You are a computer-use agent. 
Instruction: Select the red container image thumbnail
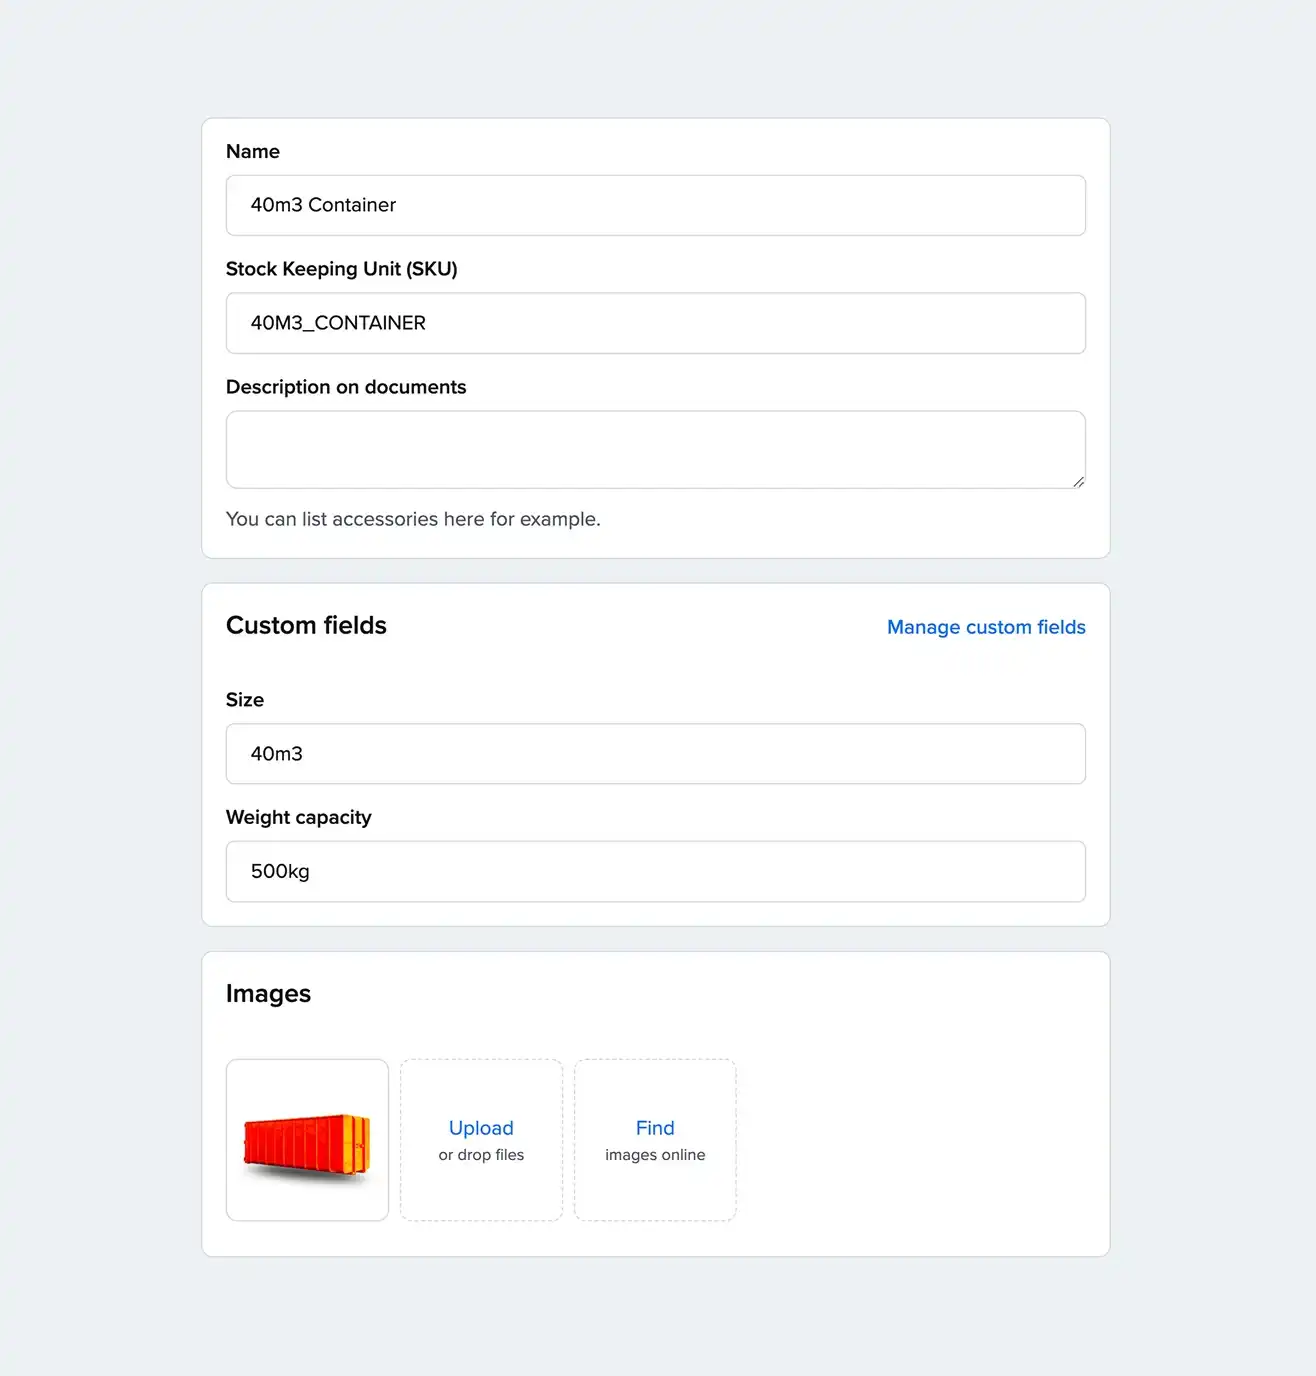[x=307, y=1140]
